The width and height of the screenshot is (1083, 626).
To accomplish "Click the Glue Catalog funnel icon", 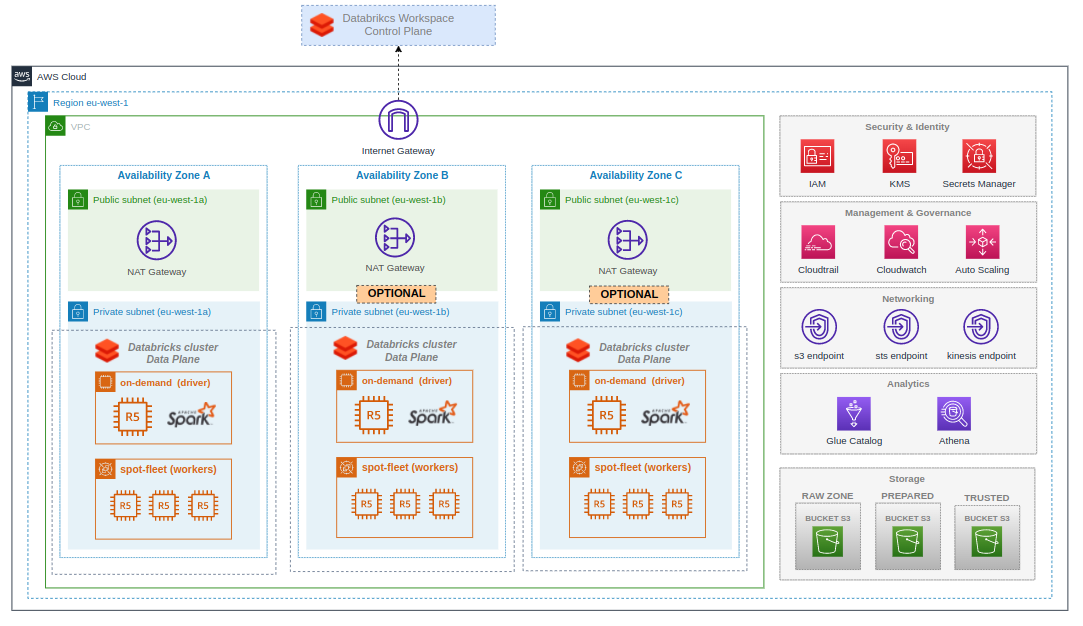I will coord(855,415).
